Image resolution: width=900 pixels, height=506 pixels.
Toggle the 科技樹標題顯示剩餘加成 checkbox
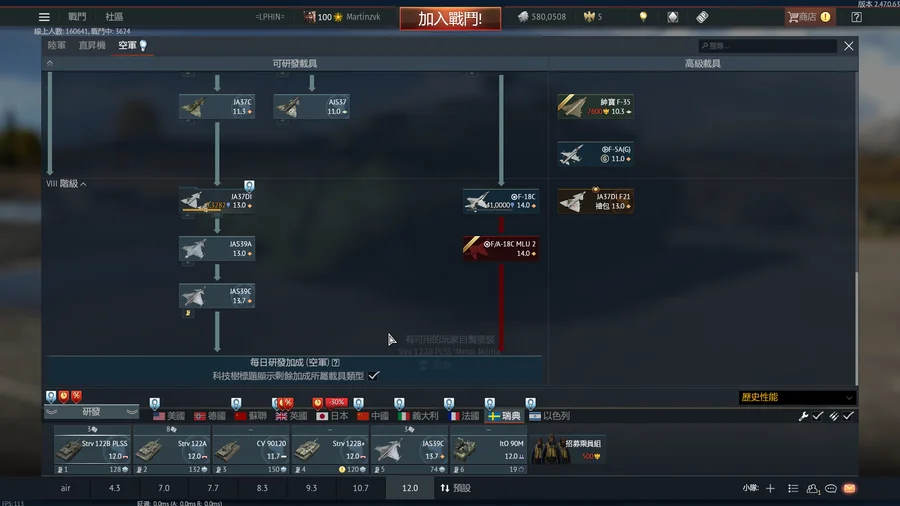pos(374,376)
